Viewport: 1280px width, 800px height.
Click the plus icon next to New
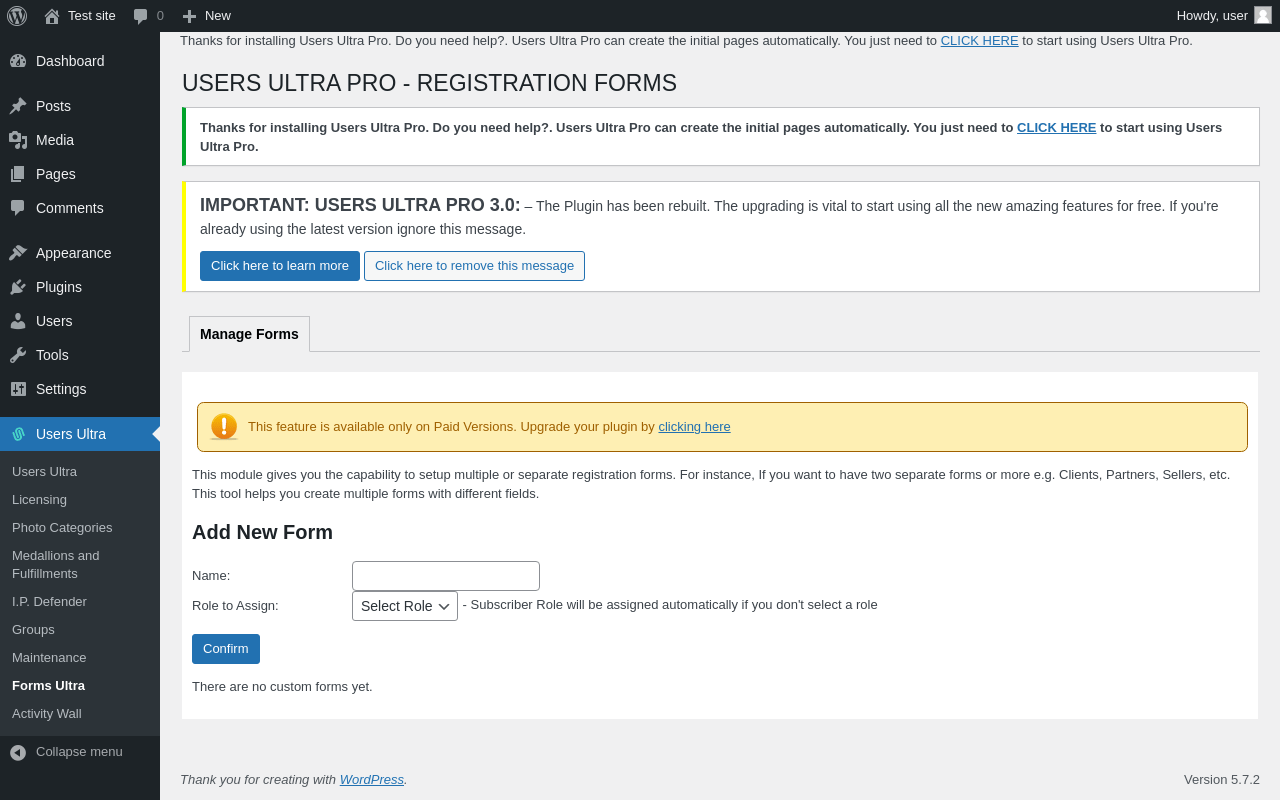click(x=189, y=16)
